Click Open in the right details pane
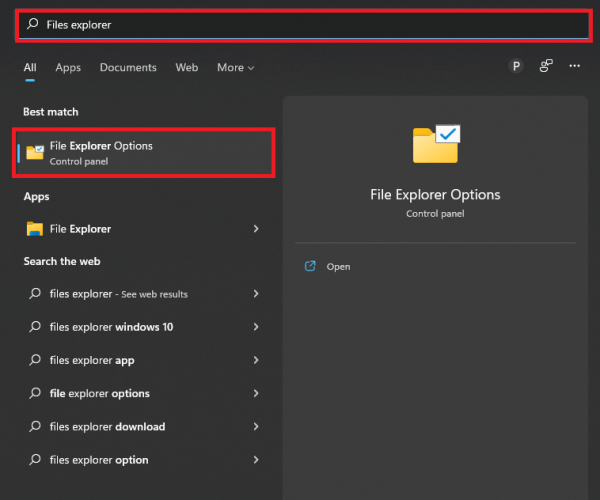Viewport: 600px width, 500px height. coord(338,267)
